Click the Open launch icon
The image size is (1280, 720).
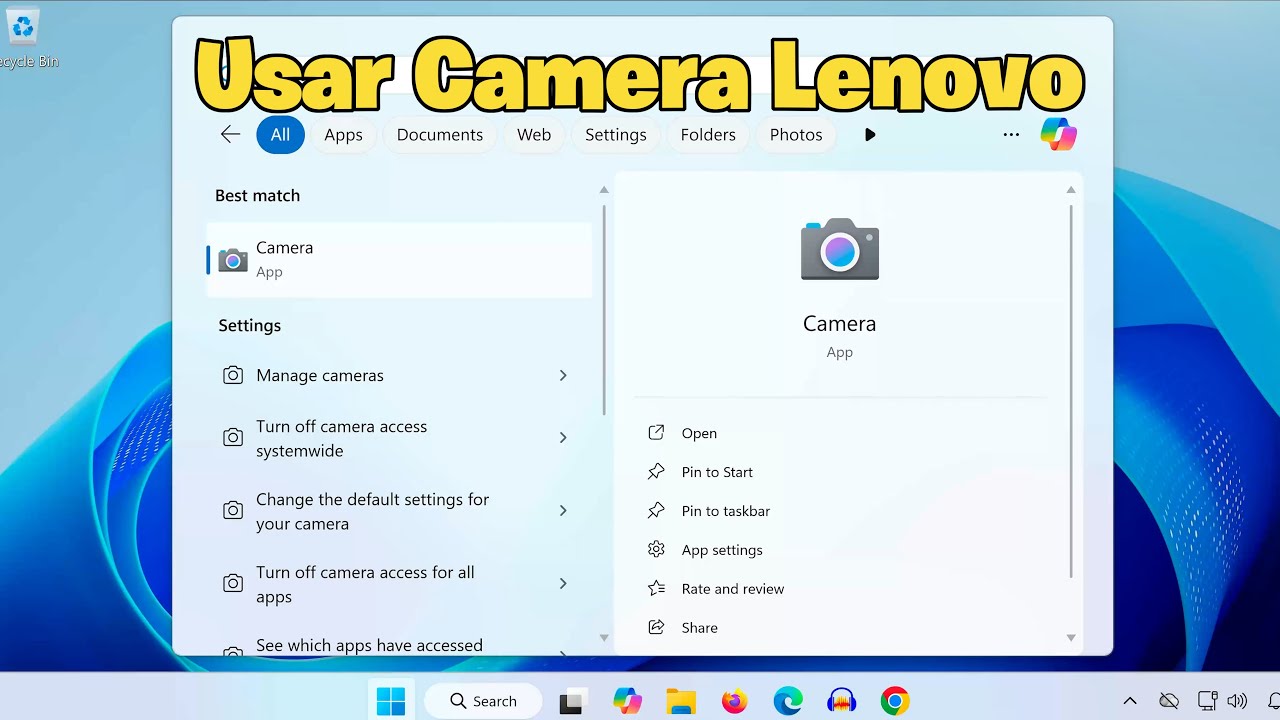coord(656,433)
